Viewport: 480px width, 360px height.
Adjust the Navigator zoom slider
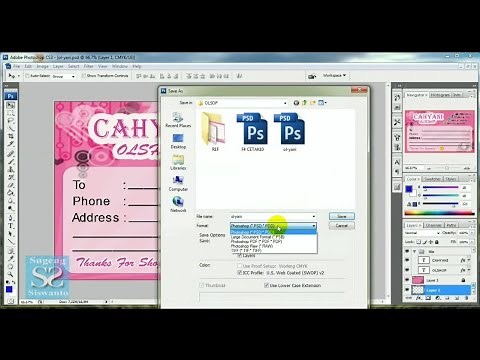[x=448, y=168]
